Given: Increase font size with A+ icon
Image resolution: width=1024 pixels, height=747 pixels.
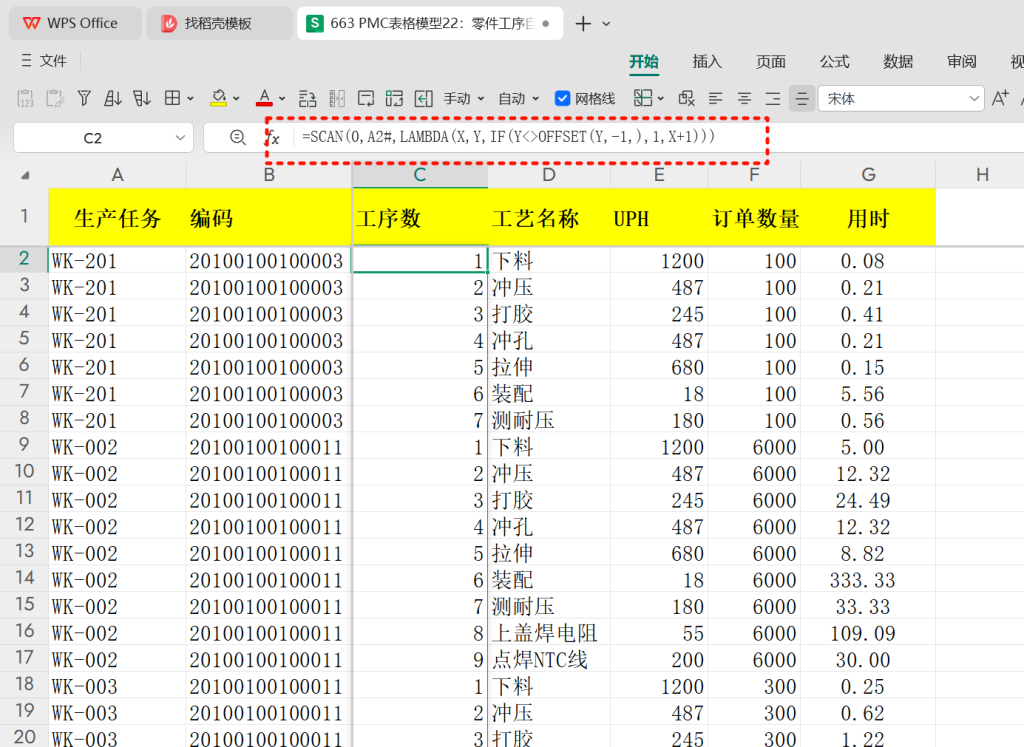Looking at the screenshot, I should coord(1000,99).
